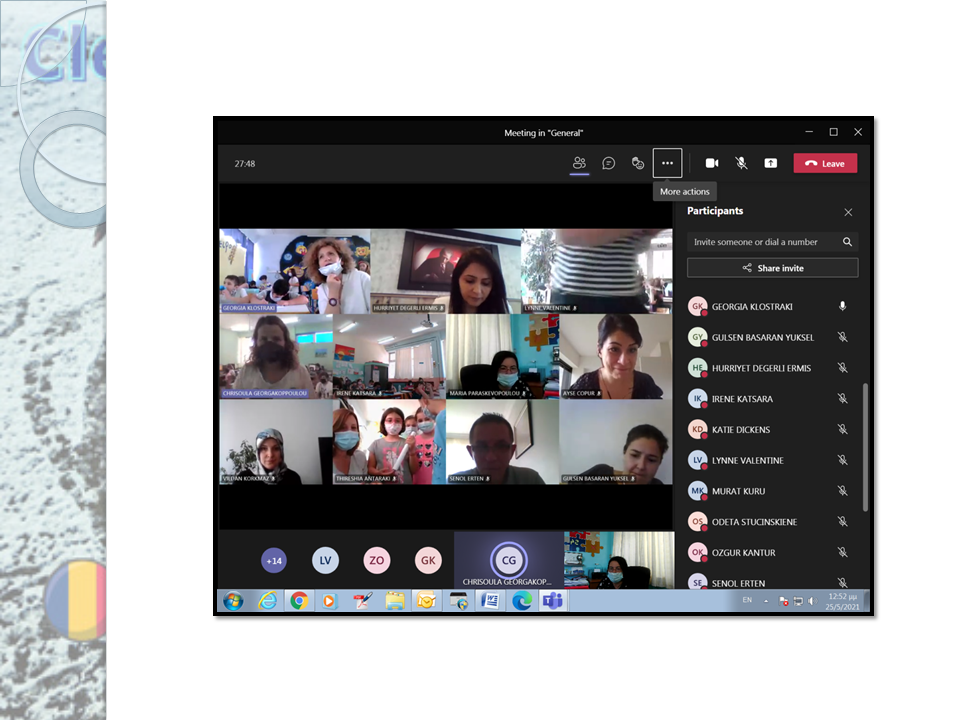Open Microsoft Teams from the taskbar
The width and height of the screenshot is (960, 720).
pos(551,601)
